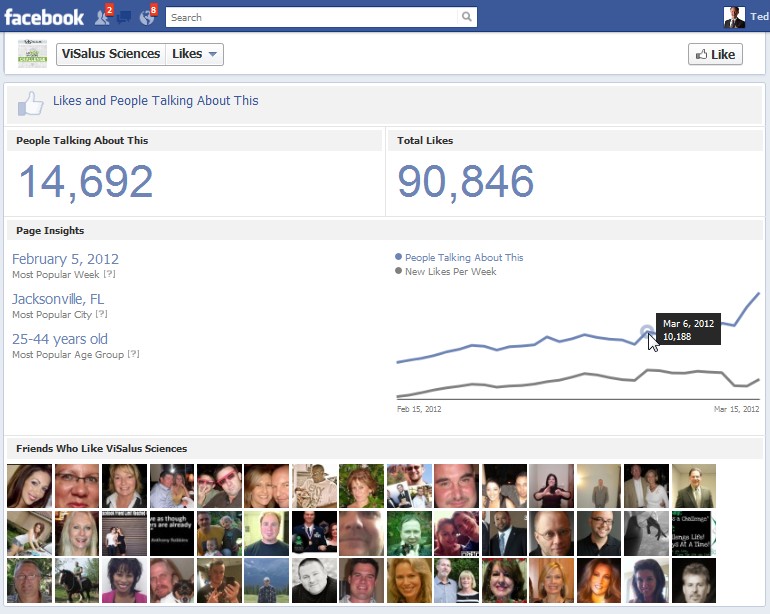The width and height of the screenshot is (770, 614).
Task: Open the help mark beside Most Popular City
Action: point(101,314)
